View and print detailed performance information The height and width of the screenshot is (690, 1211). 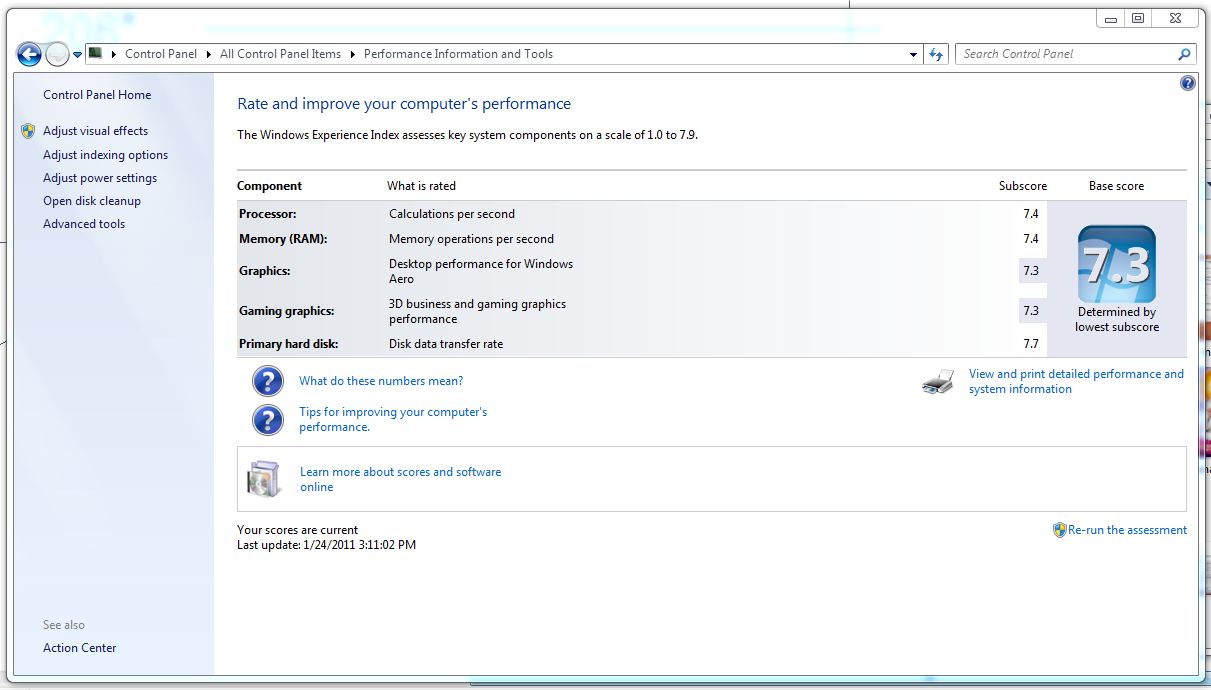click(x=1076, y=381)
